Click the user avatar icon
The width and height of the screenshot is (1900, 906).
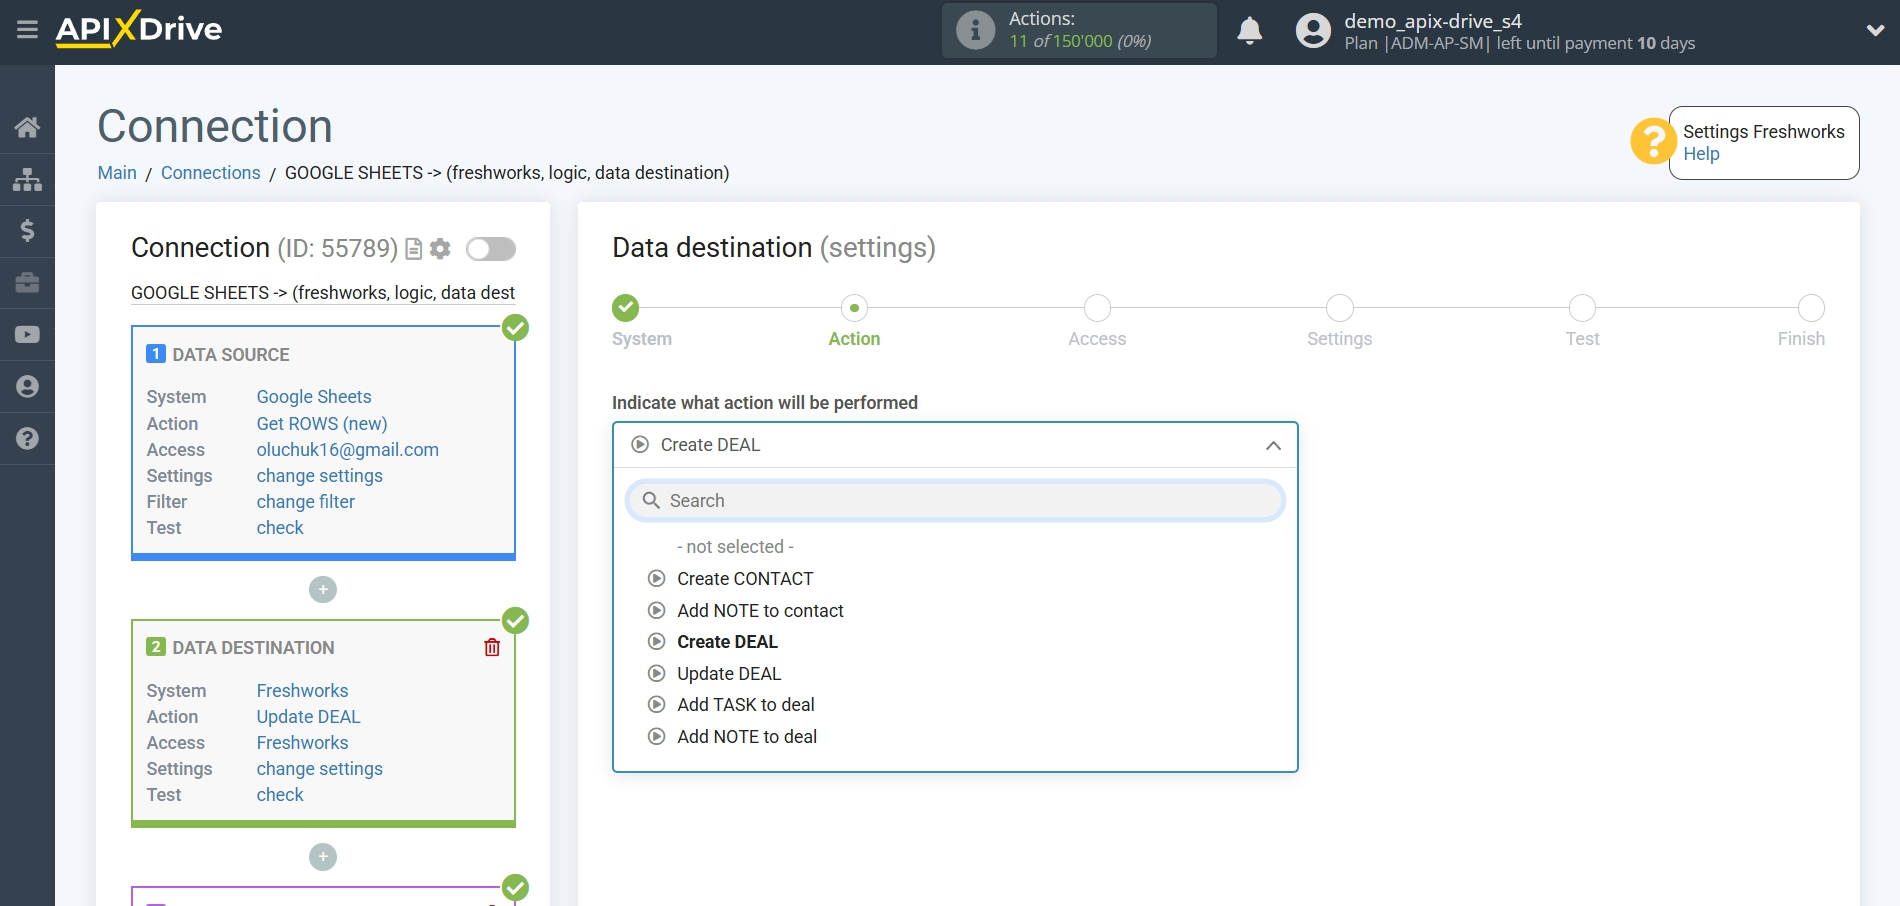tap(1313, 30)
